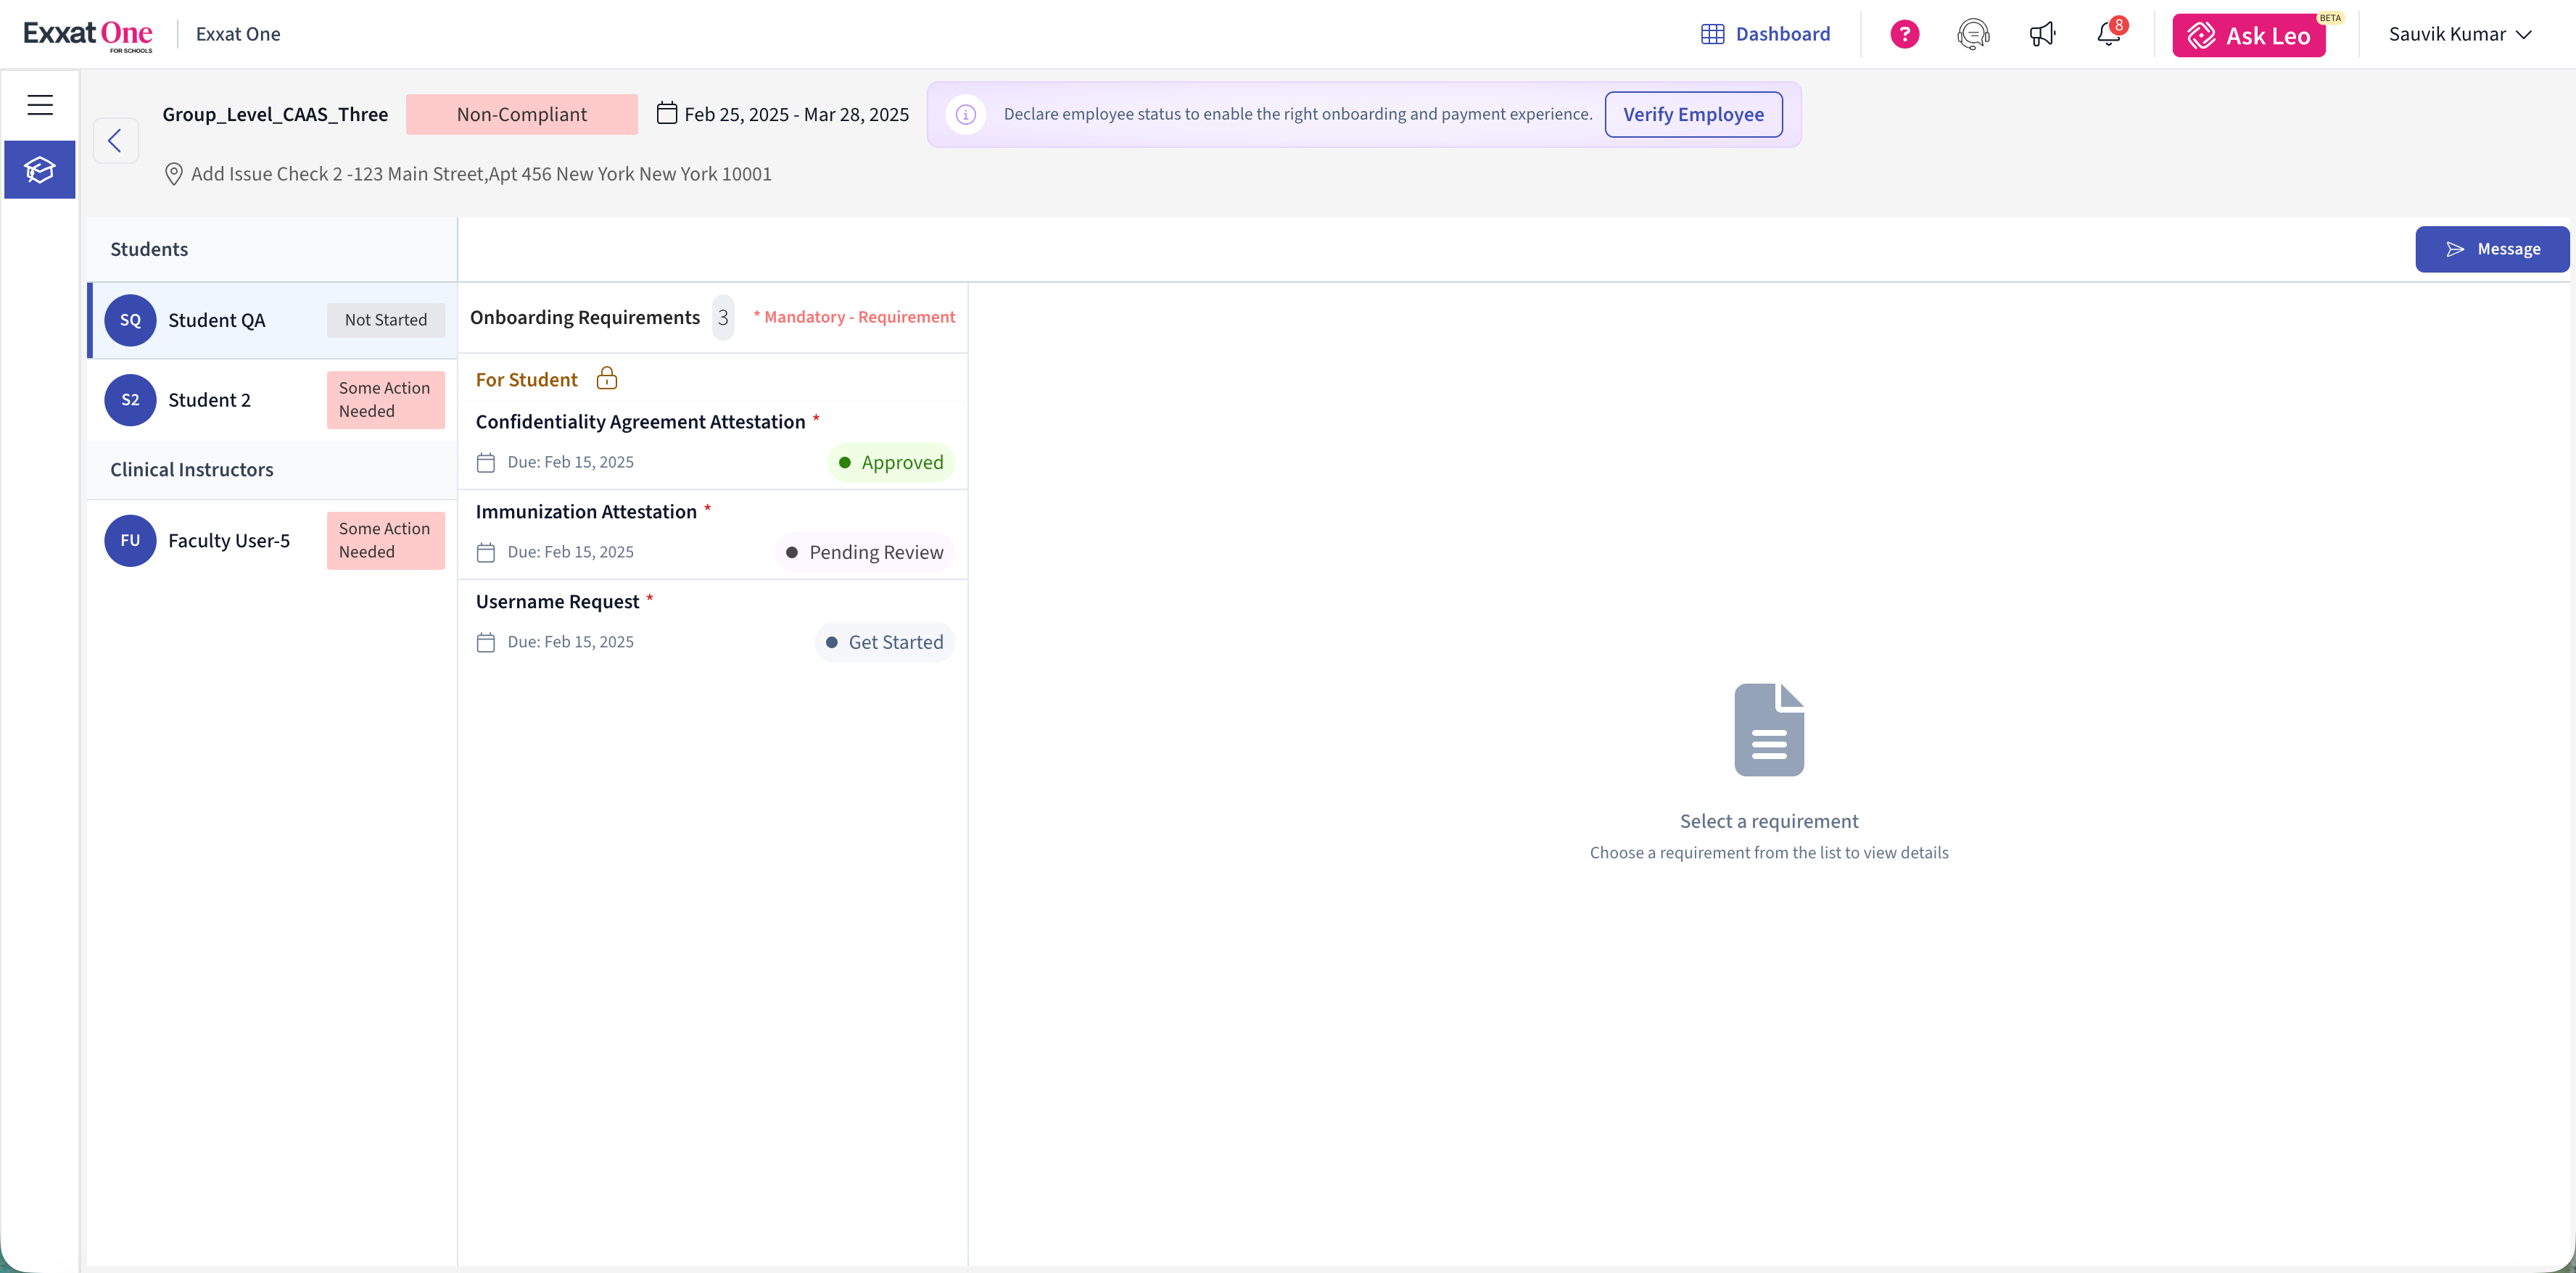
Task: Click the graduation cap sidebar icon
Action: pos(40,170)
